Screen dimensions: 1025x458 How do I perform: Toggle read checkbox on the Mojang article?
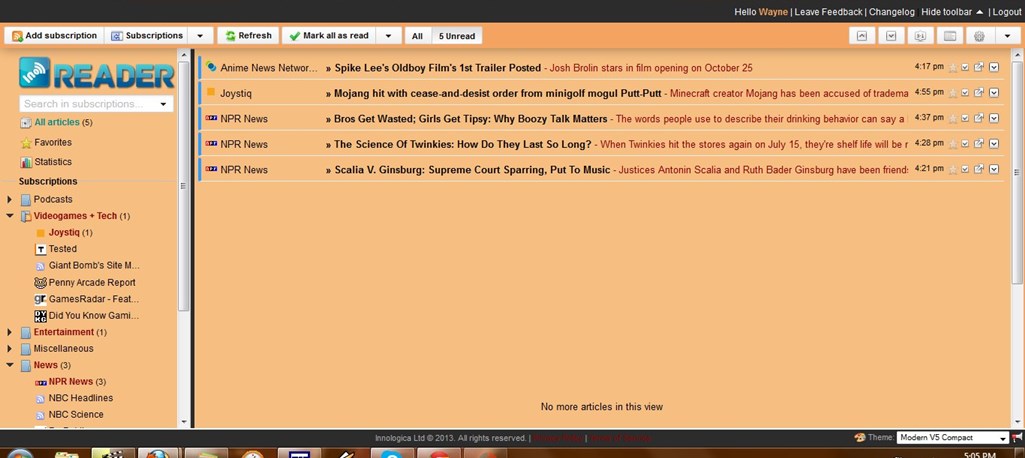966,92
